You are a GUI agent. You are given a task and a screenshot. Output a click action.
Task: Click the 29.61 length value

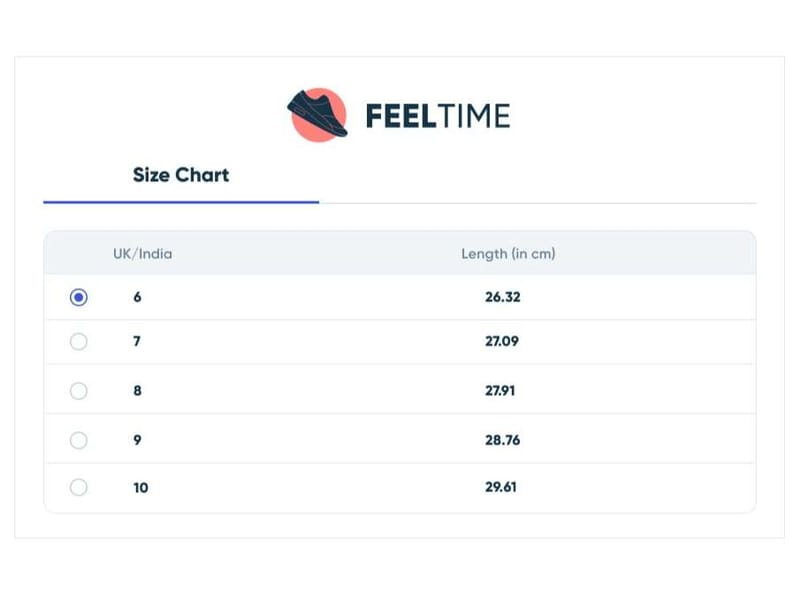[x=502, y=488]
